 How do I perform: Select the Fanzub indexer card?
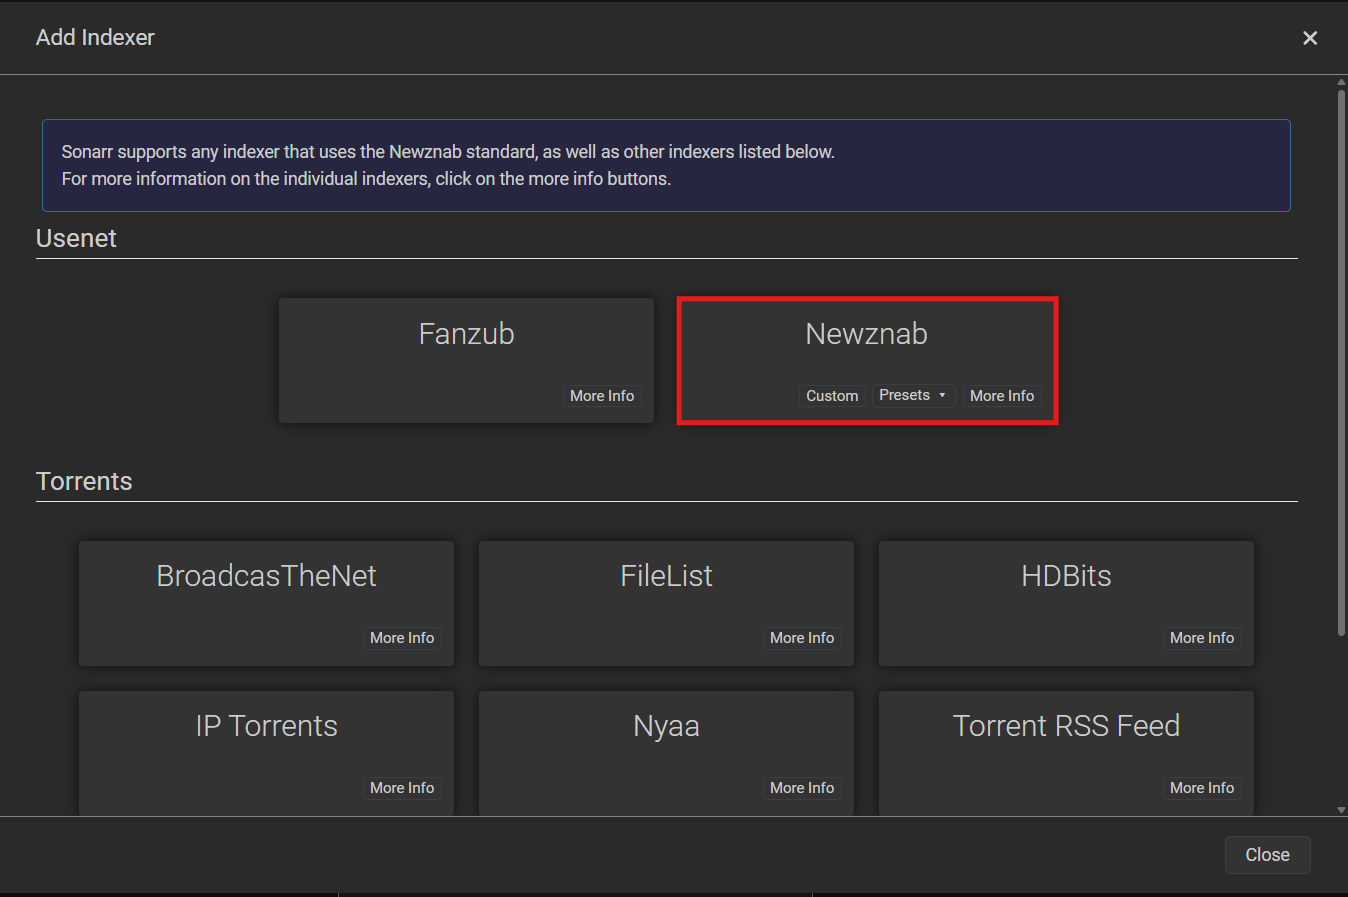(x=466, y=360)
